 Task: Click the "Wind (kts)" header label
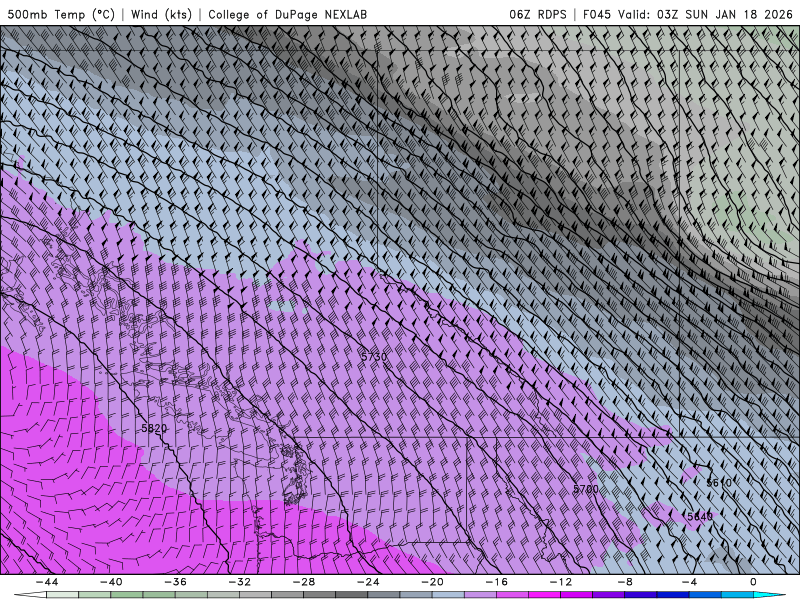pos(161,14)
